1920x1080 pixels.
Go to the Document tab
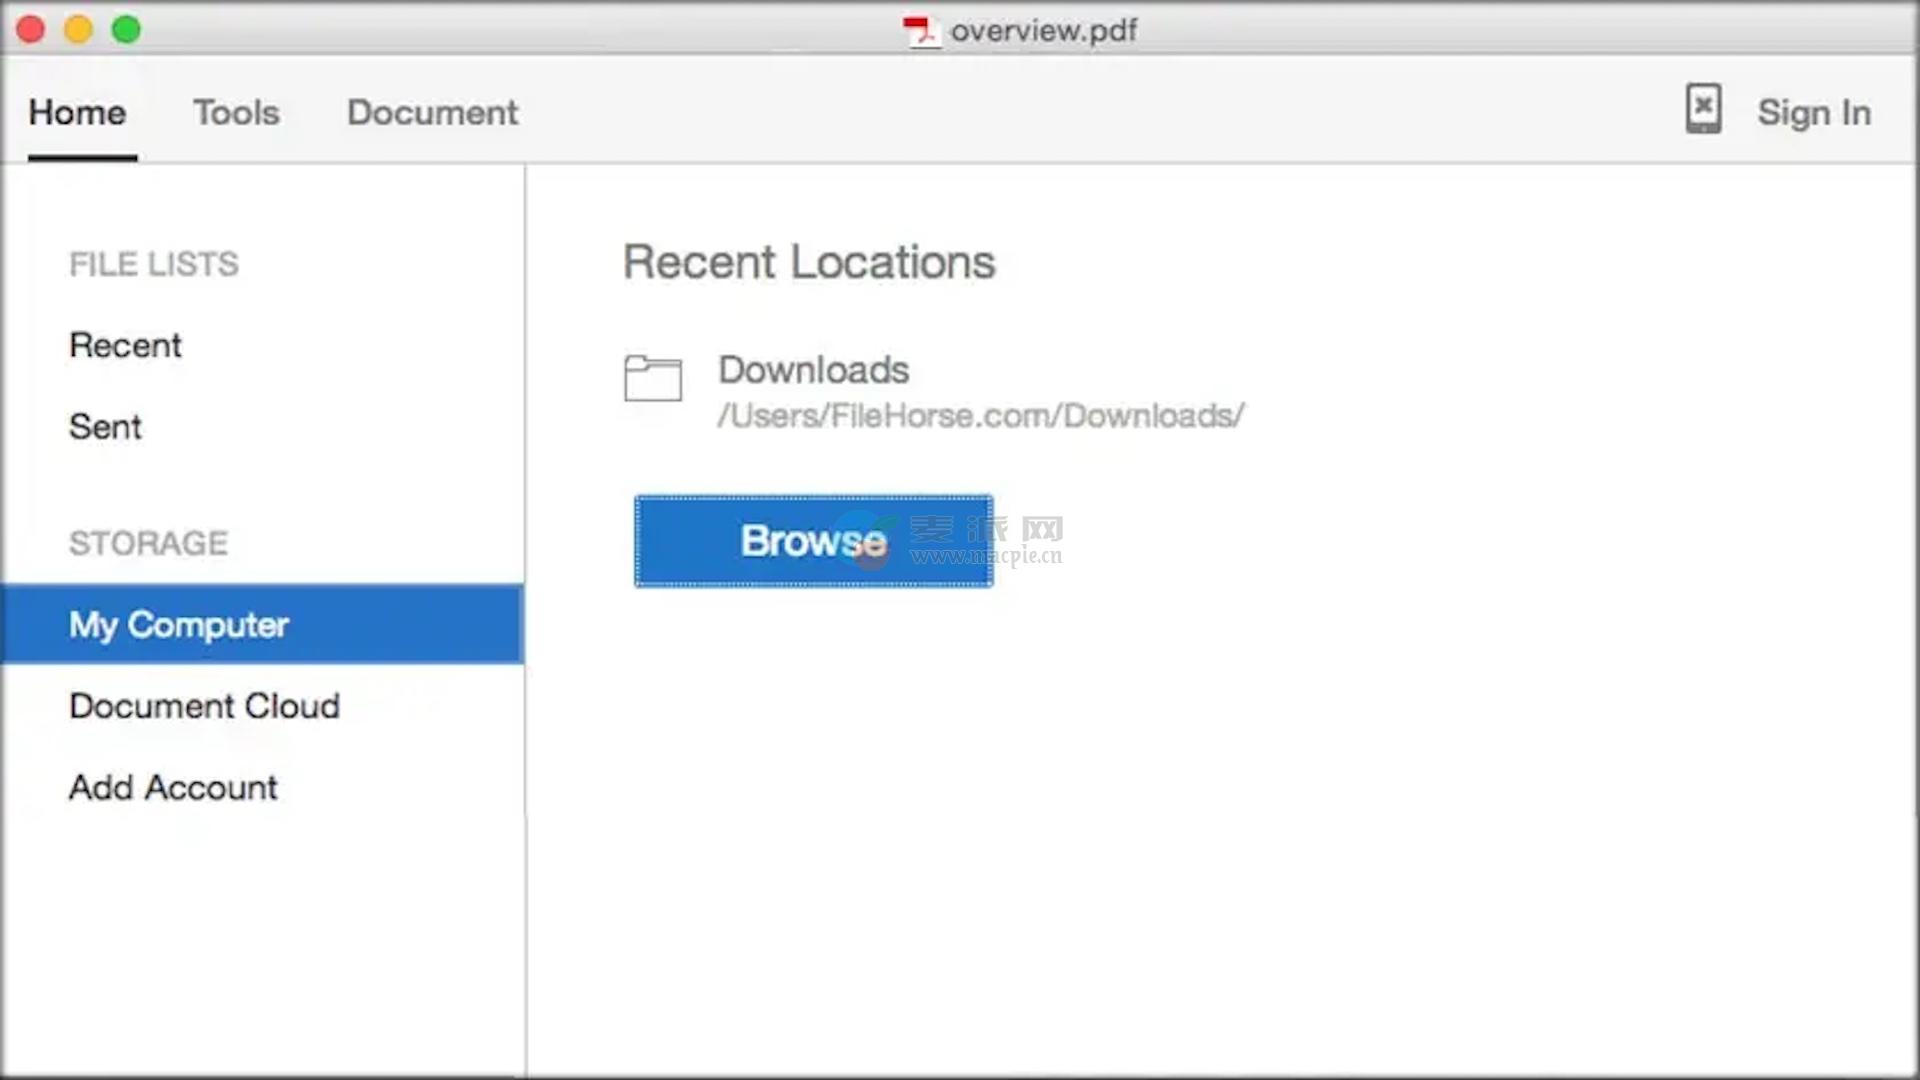(432, 113)
